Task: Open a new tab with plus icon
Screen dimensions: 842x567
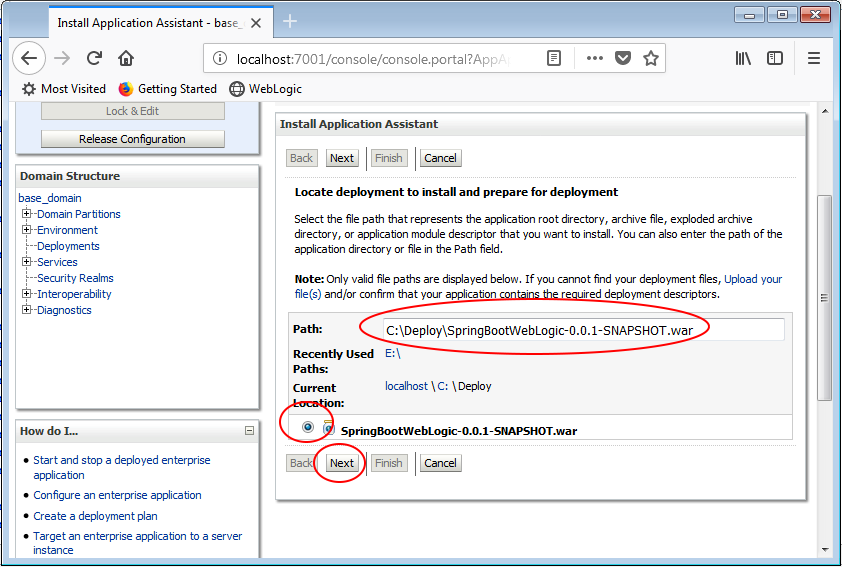Action: 290,21
